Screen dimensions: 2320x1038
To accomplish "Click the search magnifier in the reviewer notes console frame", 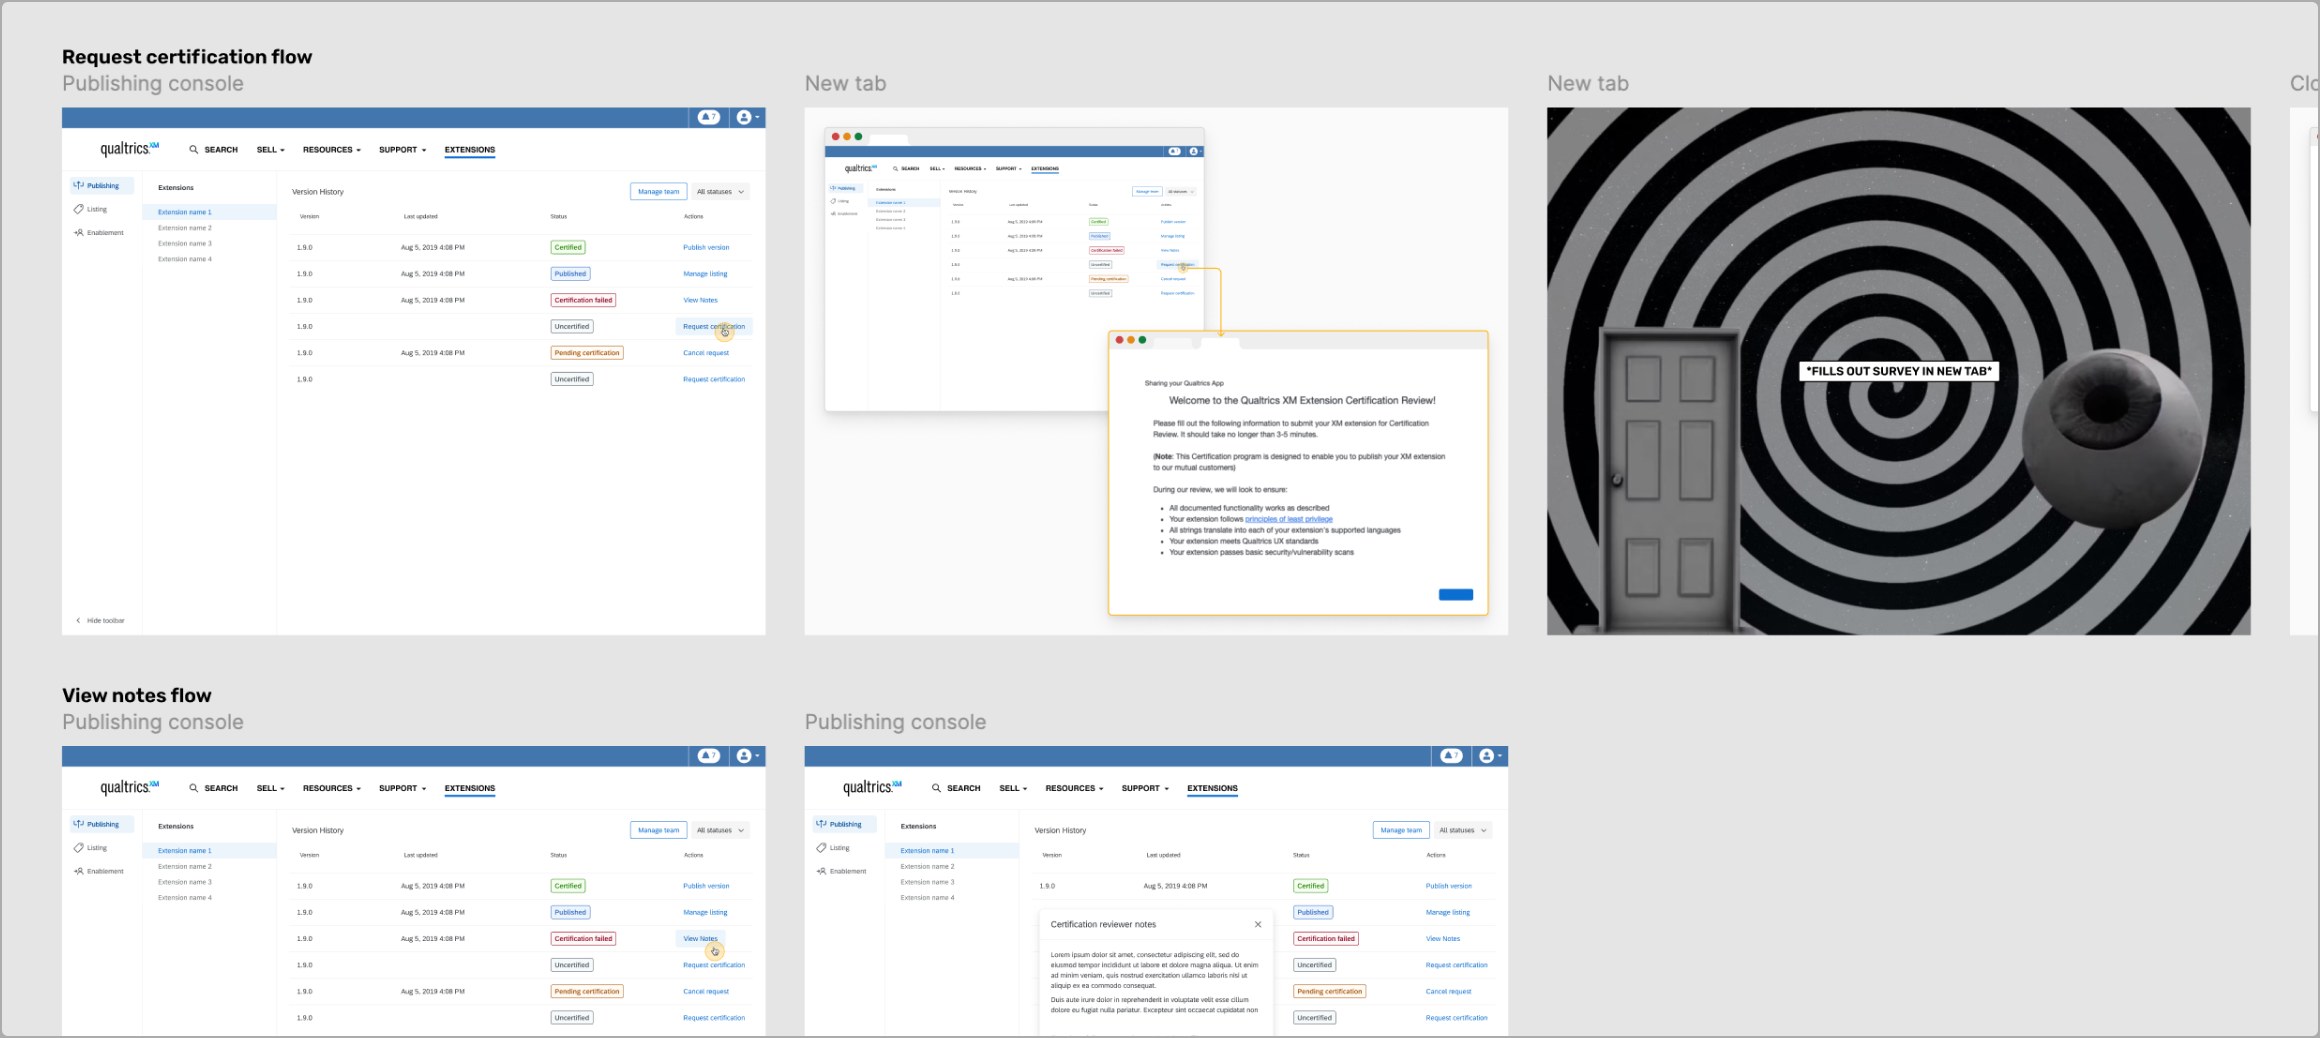I will point(936,788).
